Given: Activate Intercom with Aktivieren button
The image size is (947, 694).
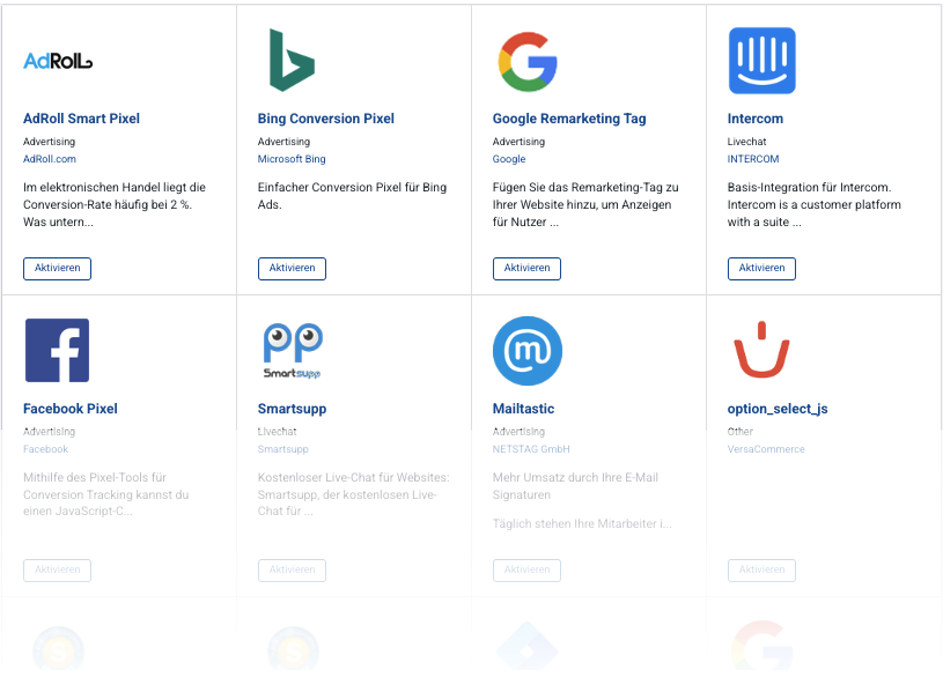Looking at the screenshot, I should (762, 268).
